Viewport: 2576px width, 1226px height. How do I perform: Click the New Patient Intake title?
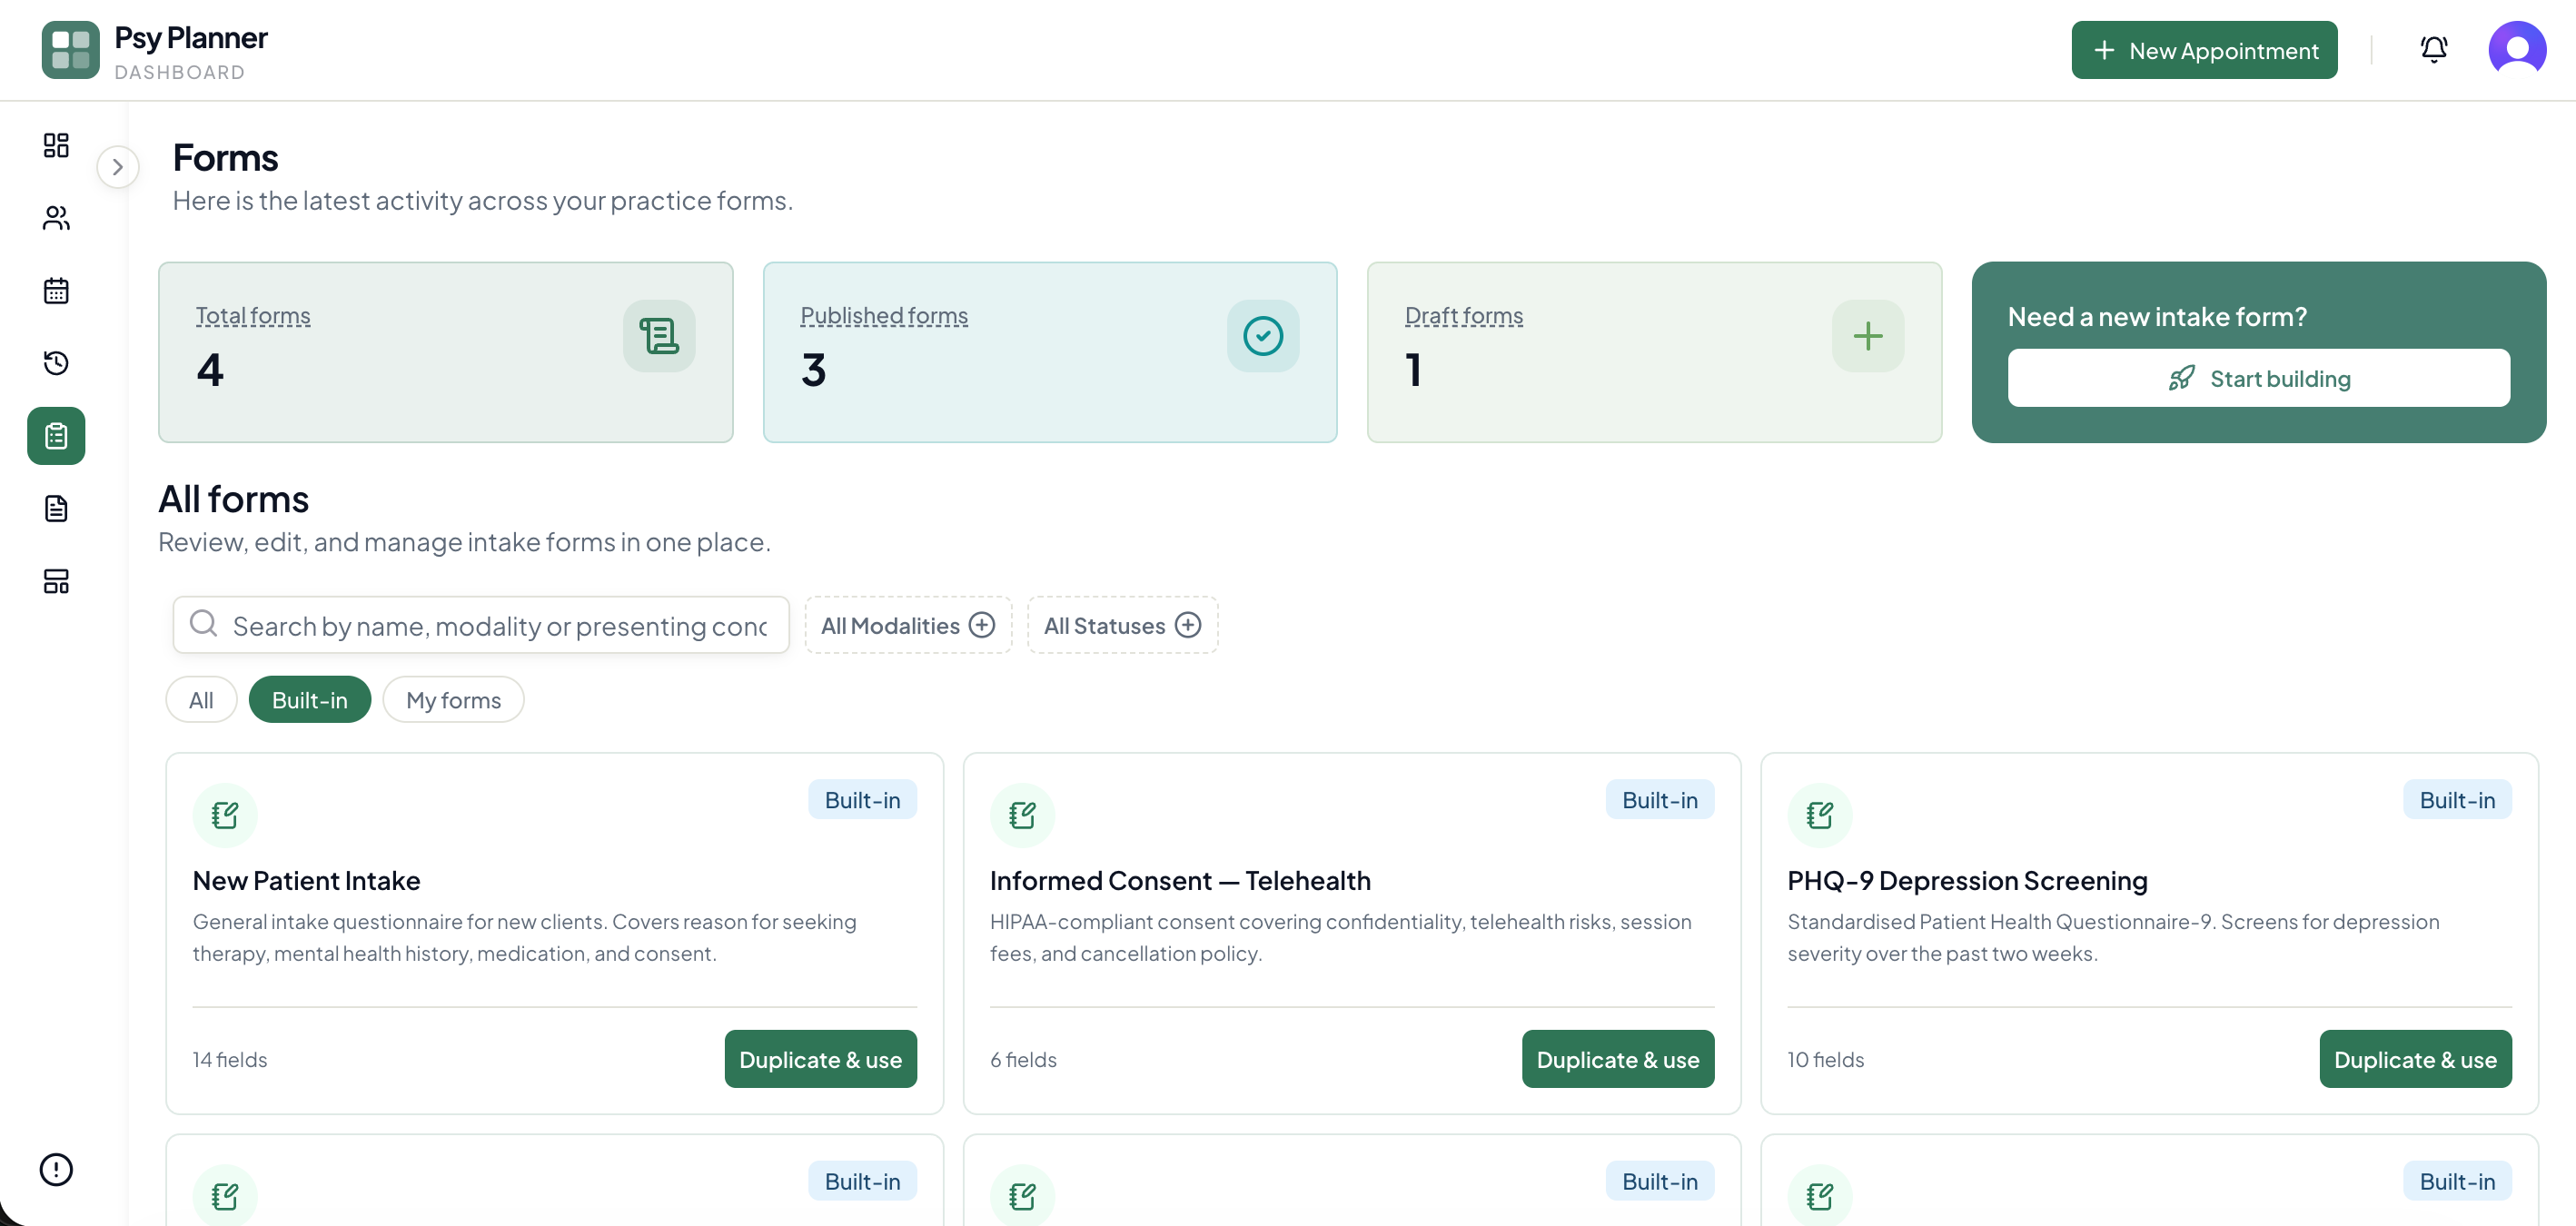click(x=306, y=880)
